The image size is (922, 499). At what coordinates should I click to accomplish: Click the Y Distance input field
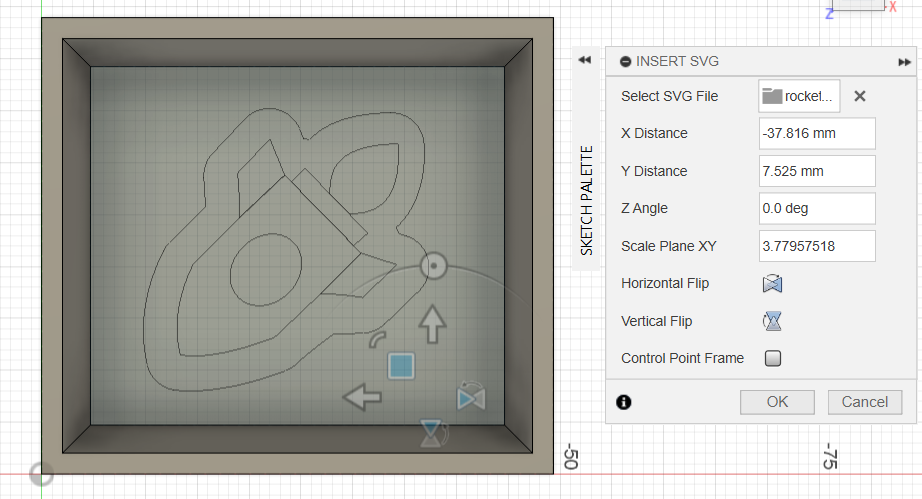[817, 171]
